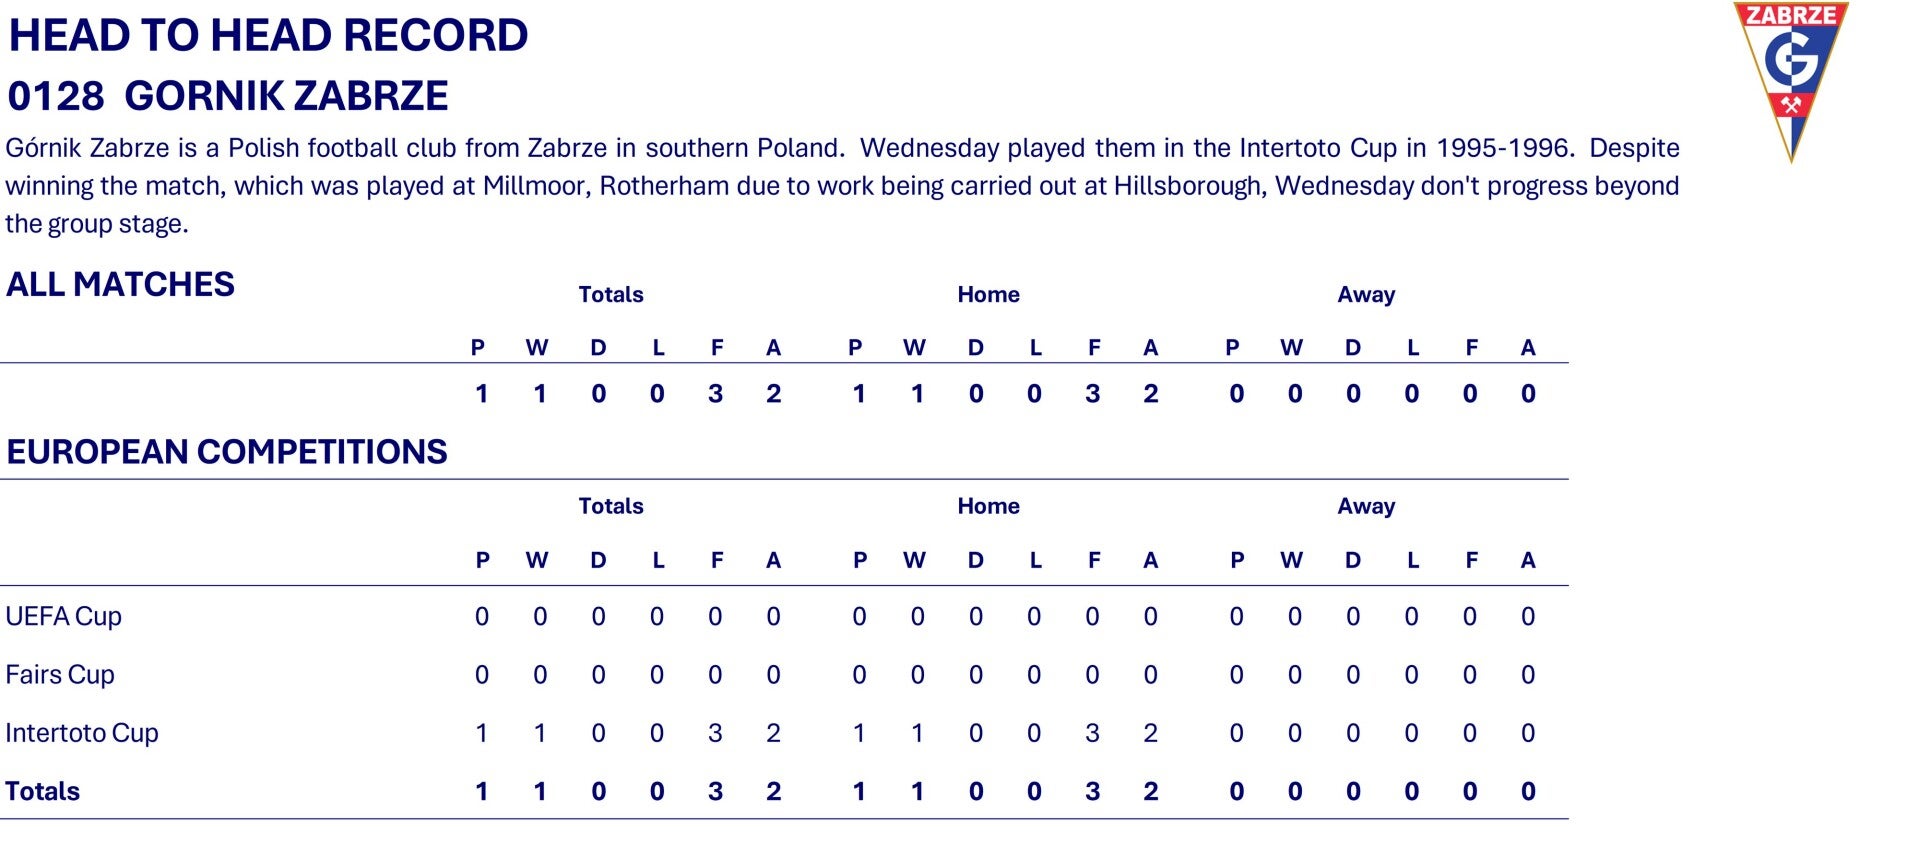Click Away column header in All Matches

[1366, 295]
